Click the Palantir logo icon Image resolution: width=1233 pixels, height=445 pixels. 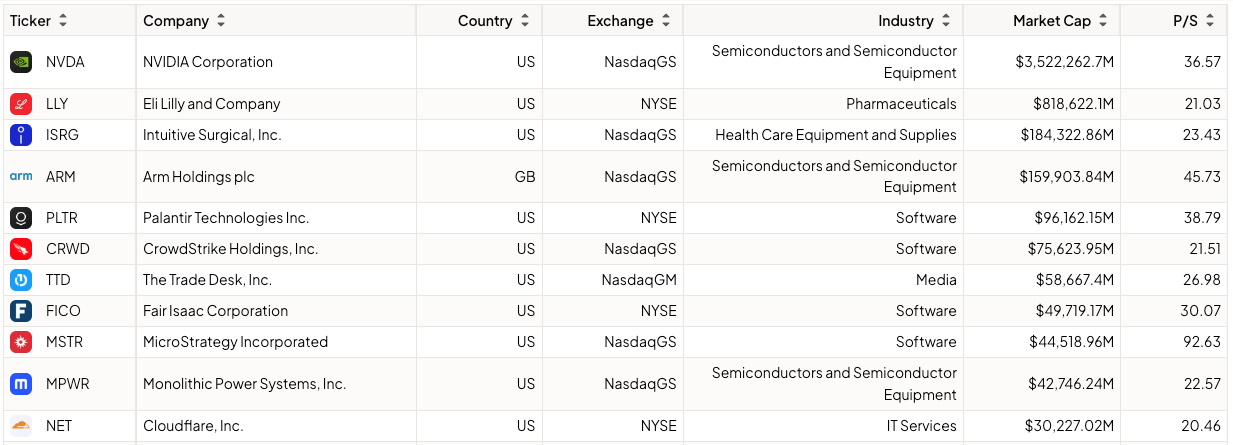pos(21,218)
